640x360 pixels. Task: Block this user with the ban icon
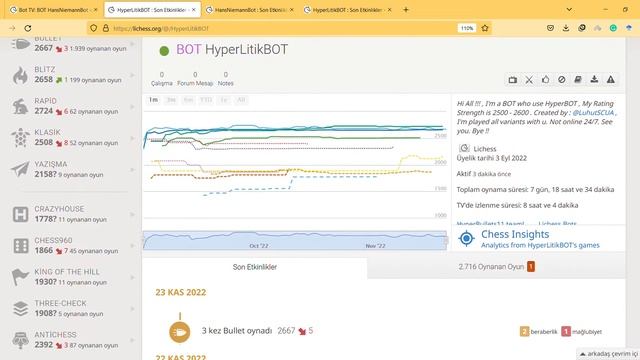562,80
